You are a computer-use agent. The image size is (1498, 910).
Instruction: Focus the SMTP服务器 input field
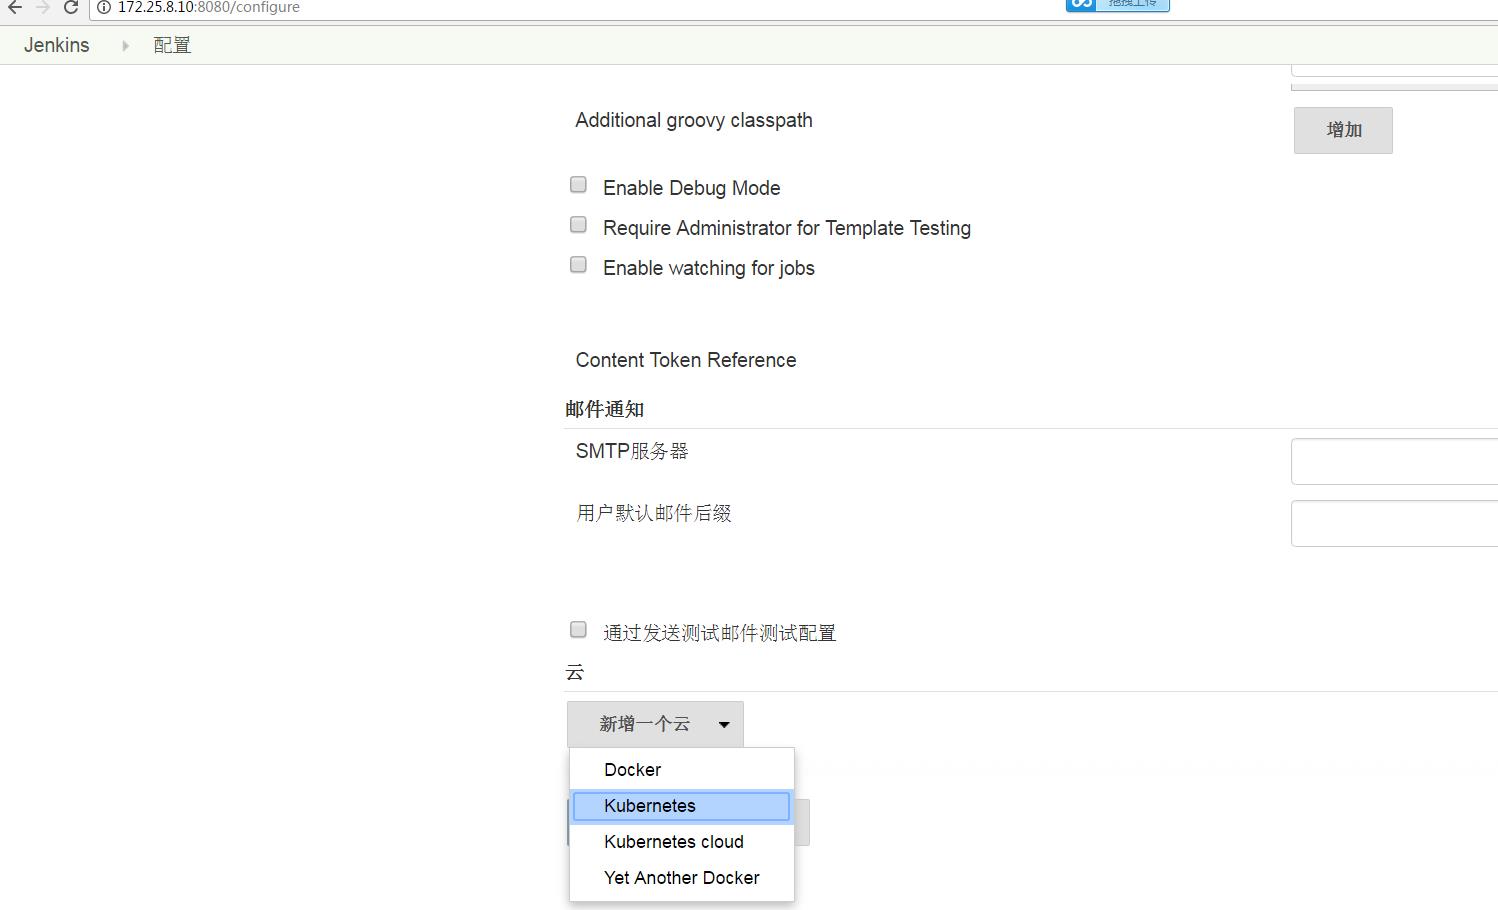1394,461
